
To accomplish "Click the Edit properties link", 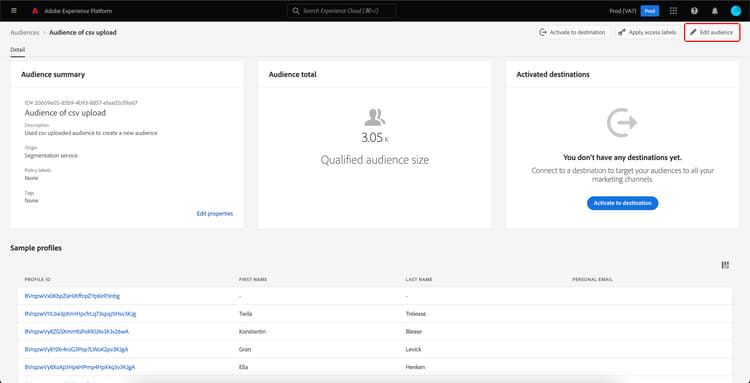I will 215,214.
